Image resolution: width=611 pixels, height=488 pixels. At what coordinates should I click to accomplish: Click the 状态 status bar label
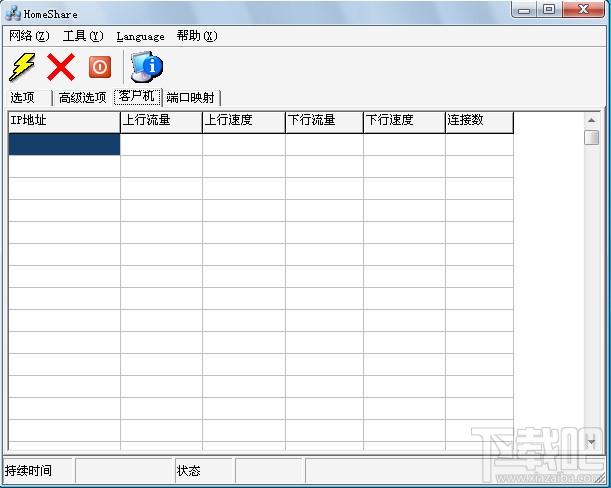tap(189, 470)
